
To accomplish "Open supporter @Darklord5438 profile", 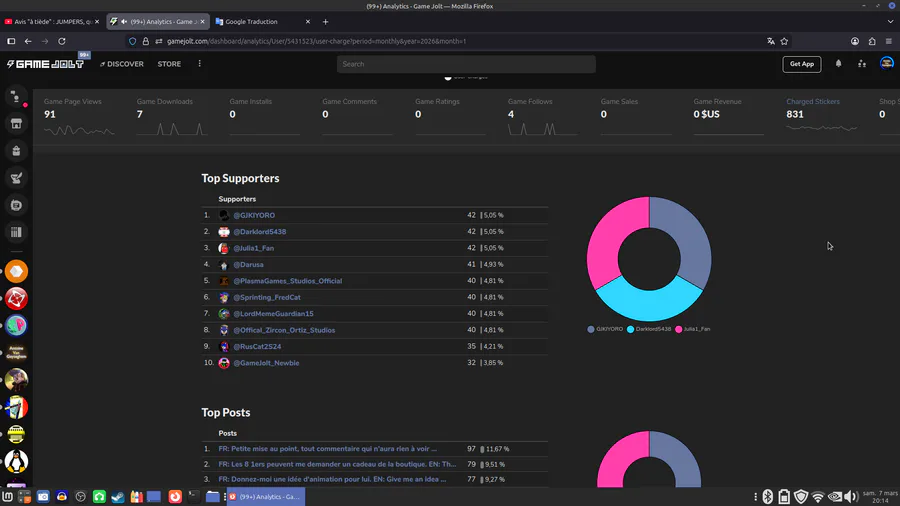I will 259,232.
